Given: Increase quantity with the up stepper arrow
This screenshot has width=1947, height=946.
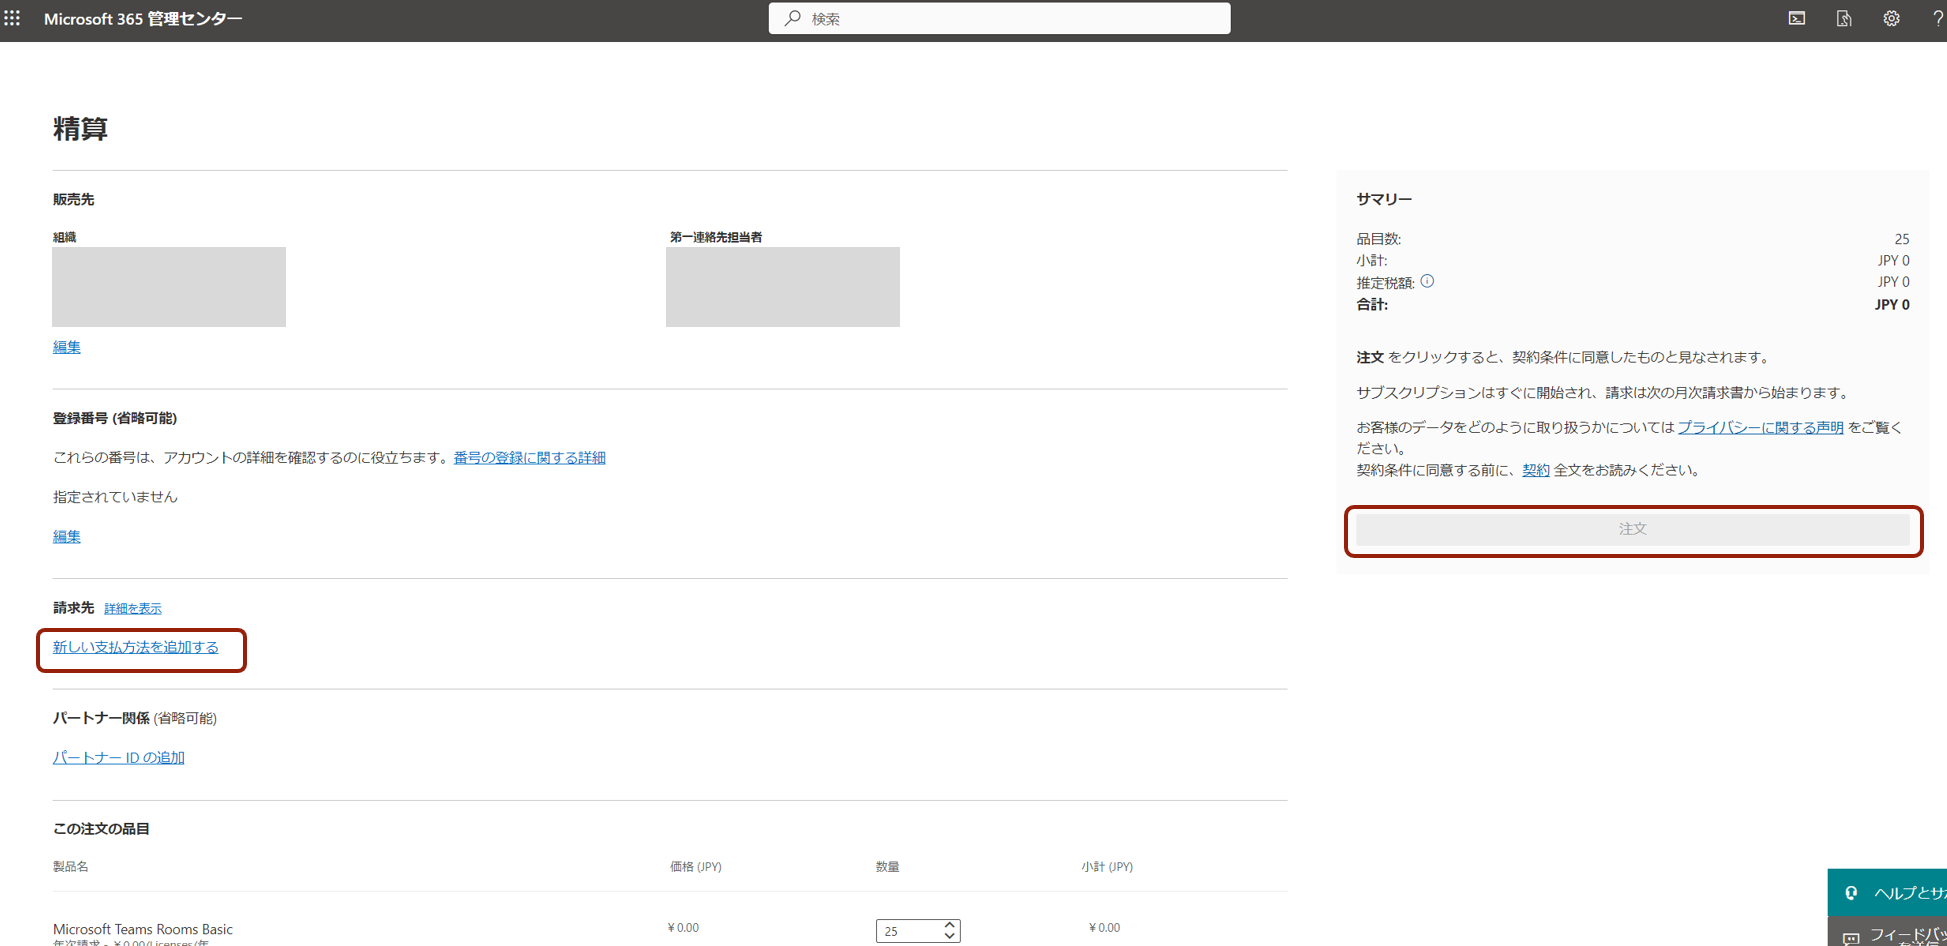Looking at the screenshot, I should (949, 925).
